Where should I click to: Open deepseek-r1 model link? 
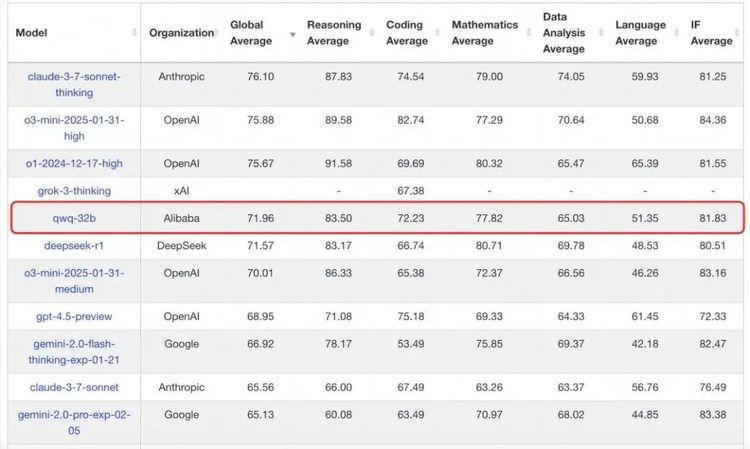point(74,245)
